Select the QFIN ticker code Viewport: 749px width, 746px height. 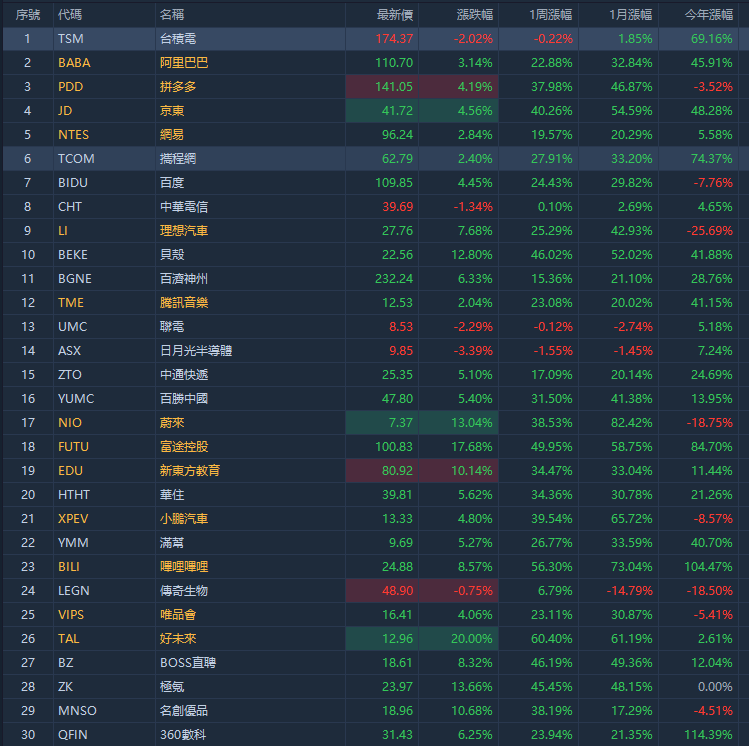pos(73,735)
